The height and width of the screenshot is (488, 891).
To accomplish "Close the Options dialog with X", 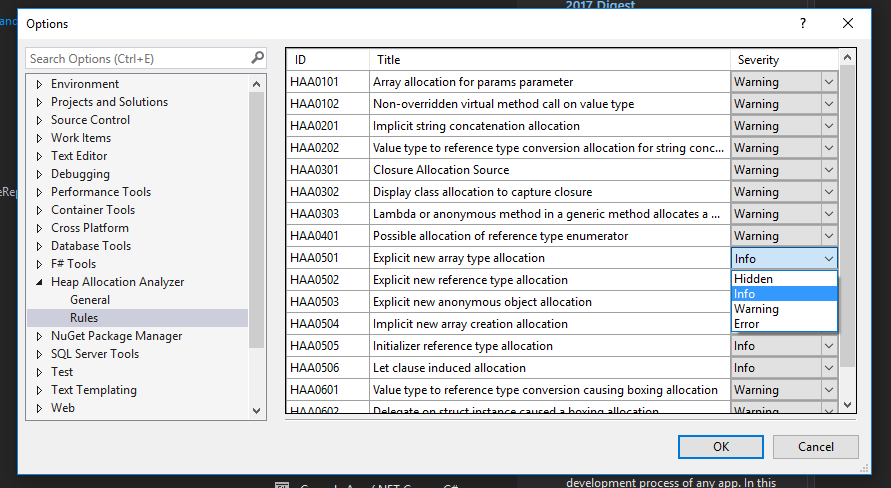I will [x=847, y=23].
